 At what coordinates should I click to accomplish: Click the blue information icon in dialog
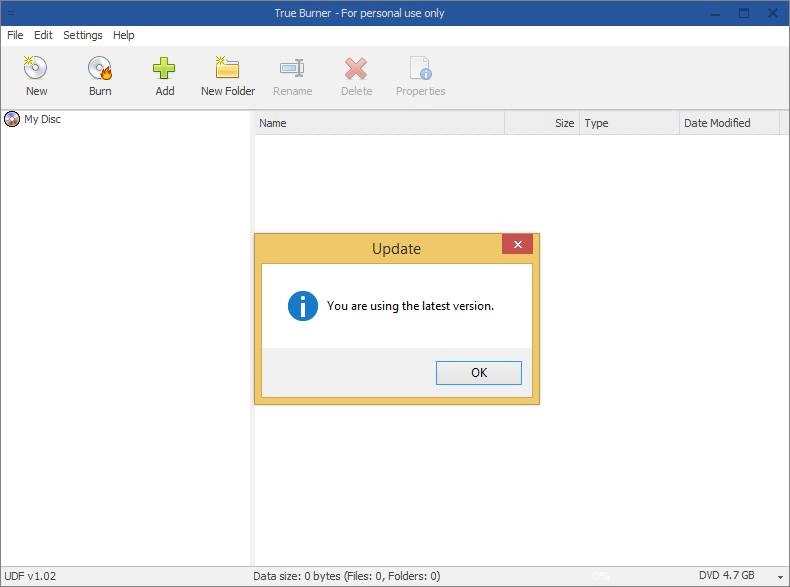pos(303,306)
